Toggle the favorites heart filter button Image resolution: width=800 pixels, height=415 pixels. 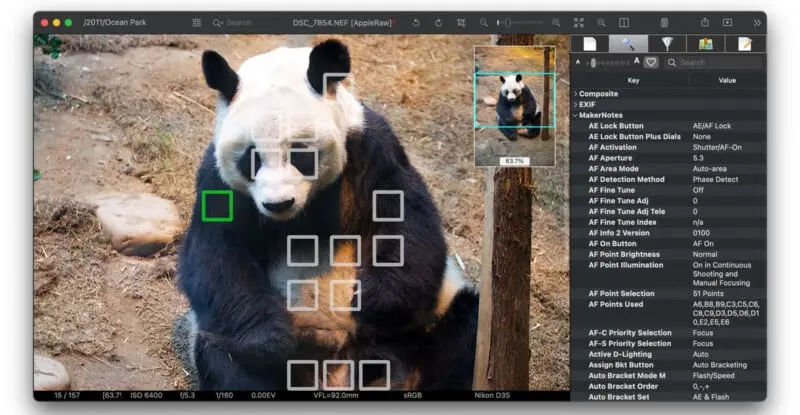pyautogui.click(x=650, y=62)
